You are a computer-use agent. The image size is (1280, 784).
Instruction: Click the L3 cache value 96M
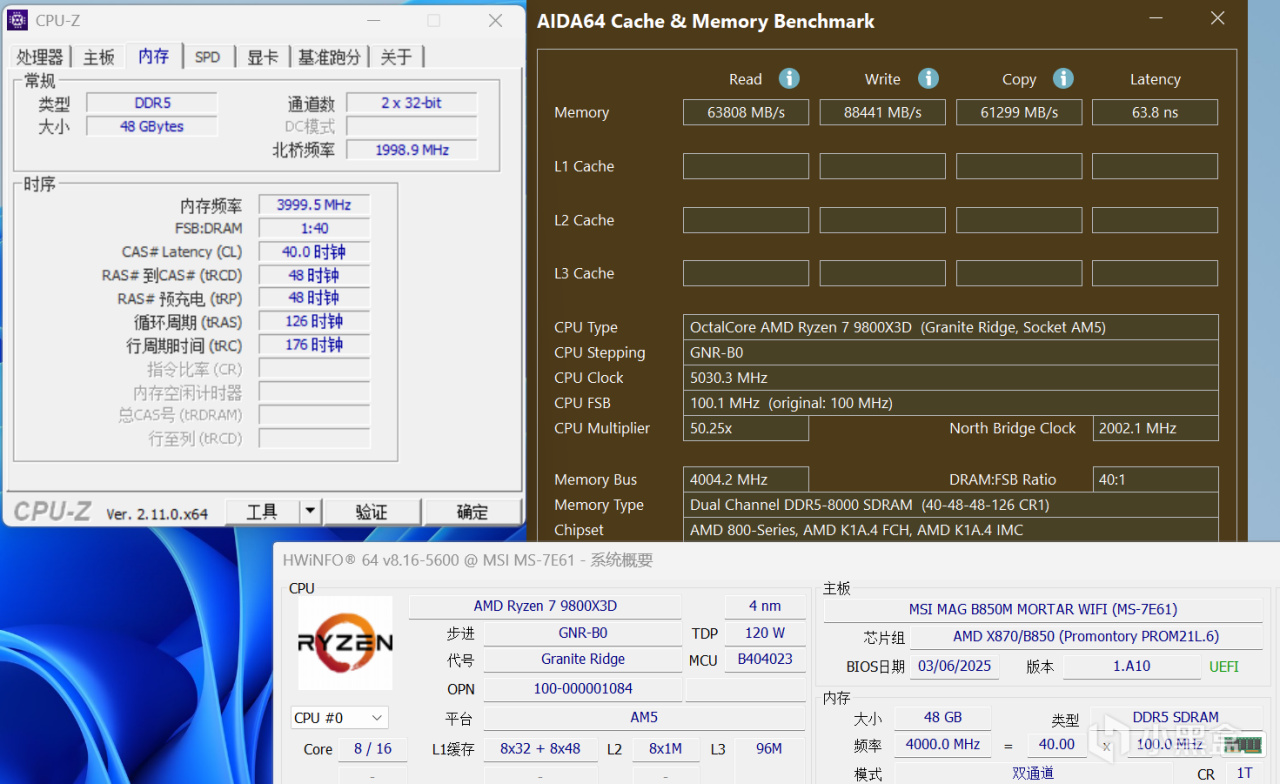[x=769, y=749]
